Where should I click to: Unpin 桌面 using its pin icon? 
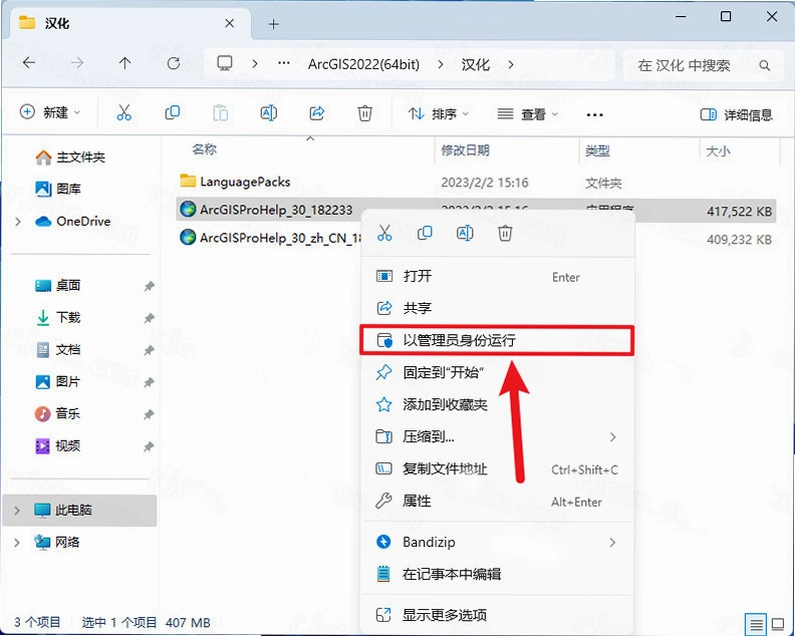pos(149,286)
